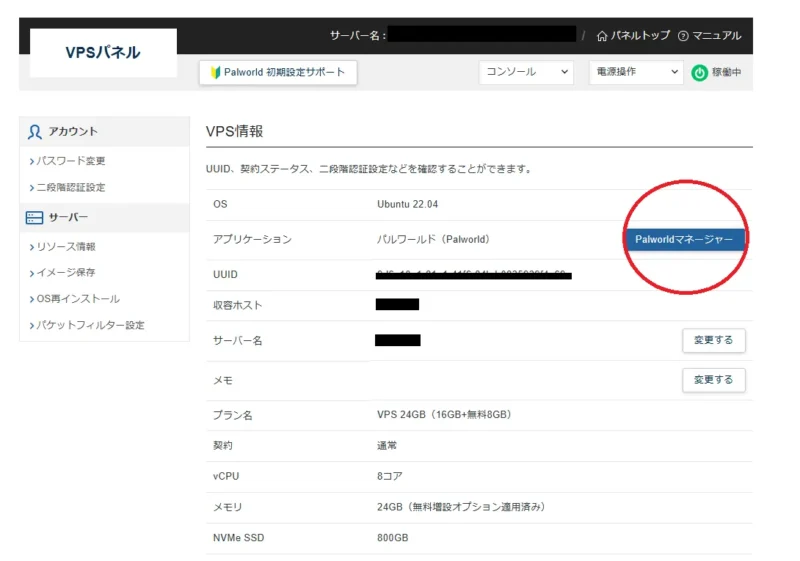Screen dimensions: 800x561
Task: Click the 24GB memory value
Action: [461, 507]
